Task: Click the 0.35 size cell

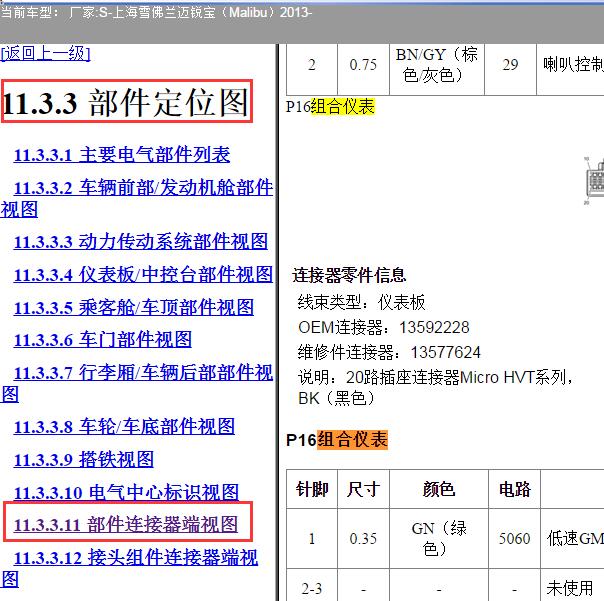Action: (363, 538)
